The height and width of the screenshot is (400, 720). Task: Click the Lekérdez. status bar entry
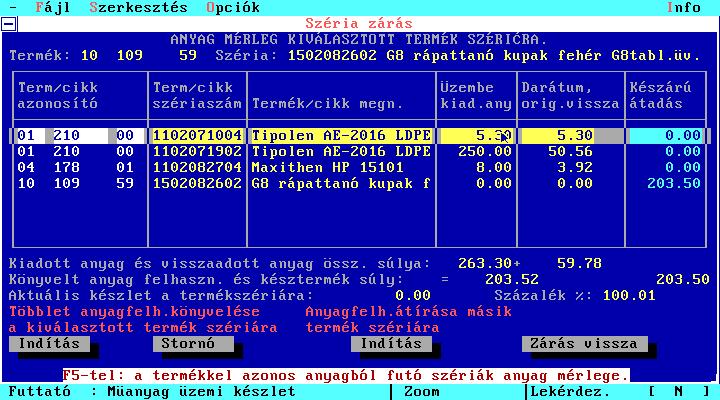[x=570, y=392]
